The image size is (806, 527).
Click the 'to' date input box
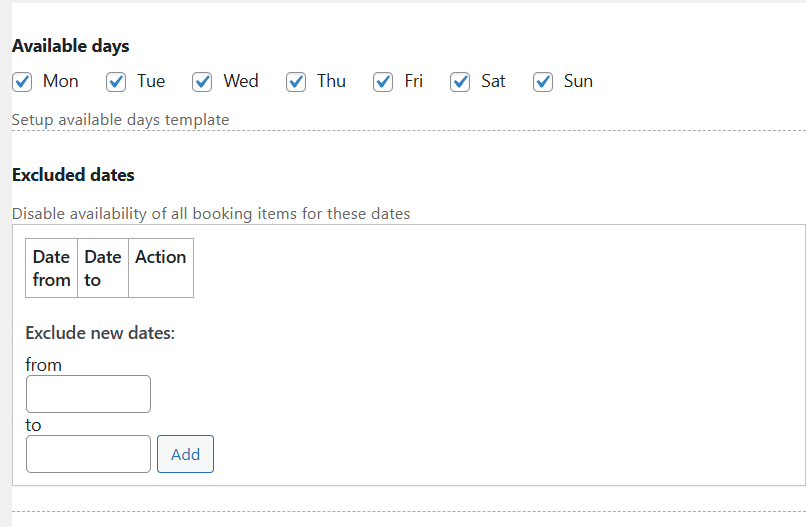(x=88, y=454)
